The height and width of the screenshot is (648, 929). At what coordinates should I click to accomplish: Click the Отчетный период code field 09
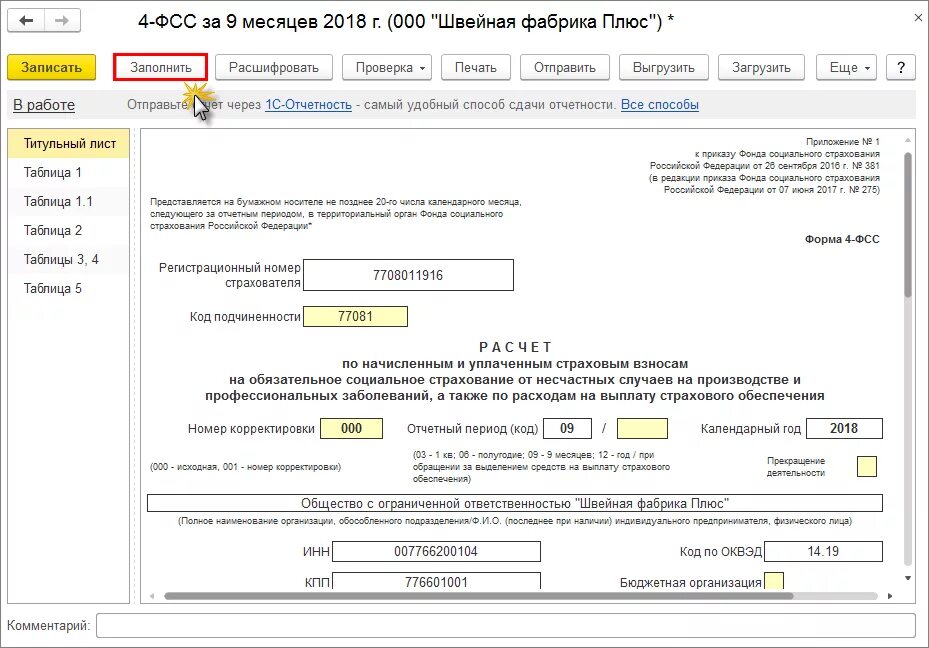(567, 428)
